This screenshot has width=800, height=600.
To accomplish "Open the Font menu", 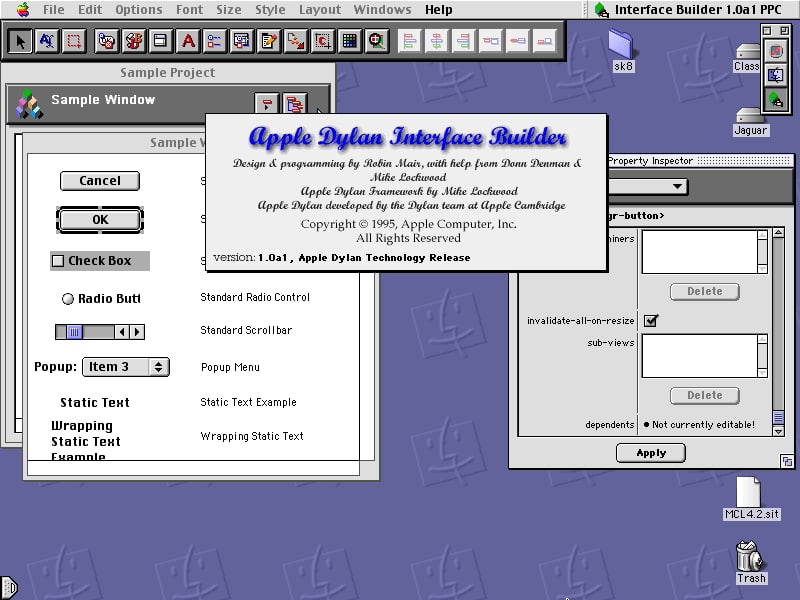I will point(189,9).
